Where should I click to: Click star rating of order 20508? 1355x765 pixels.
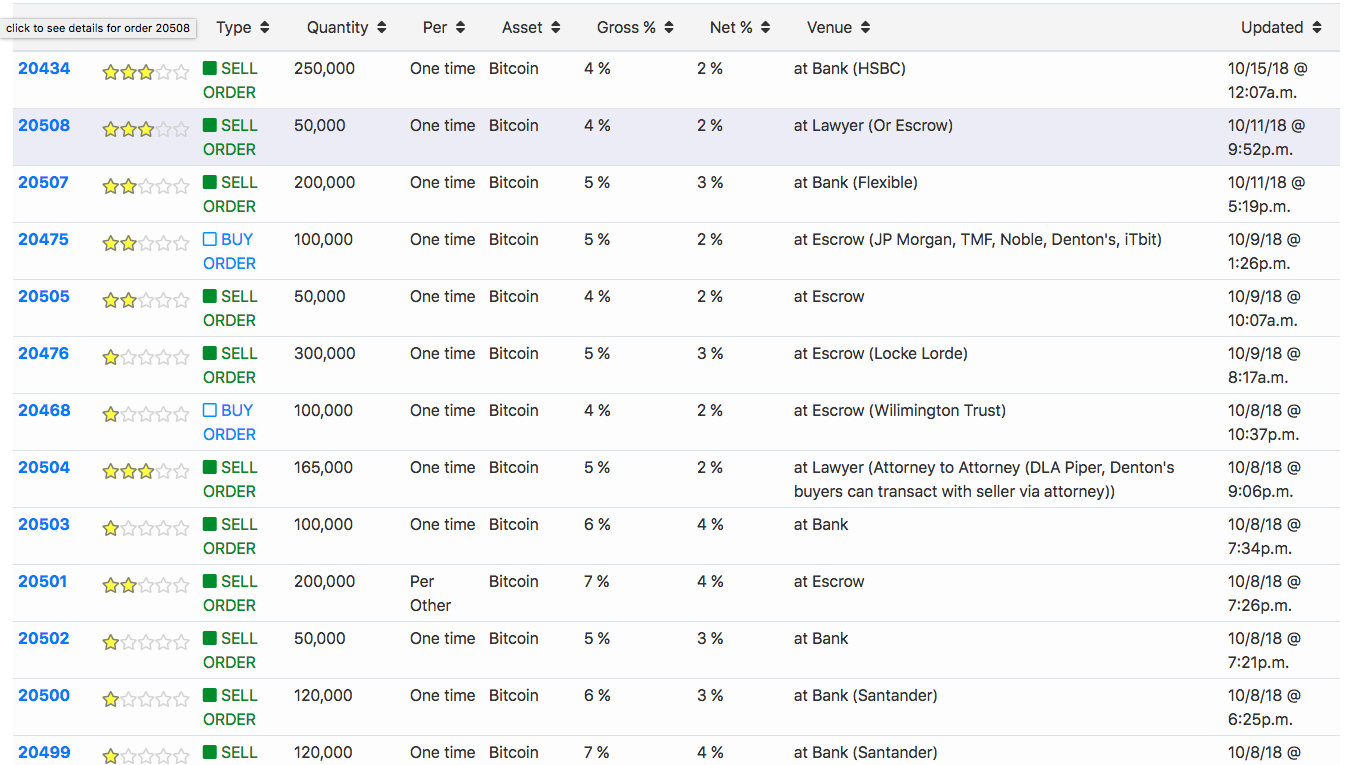[145, 129]
